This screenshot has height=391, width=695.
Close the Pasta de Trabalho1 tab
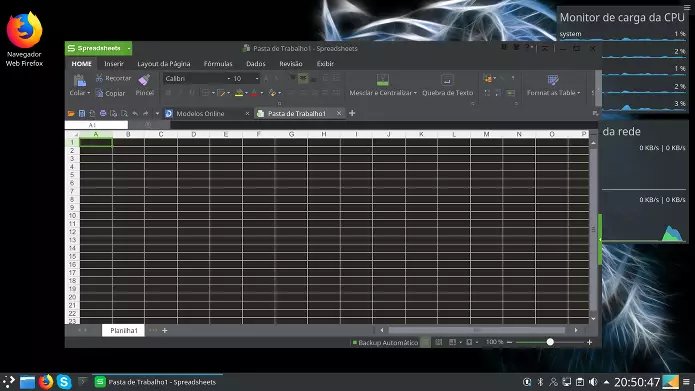(x=339, y=113)
